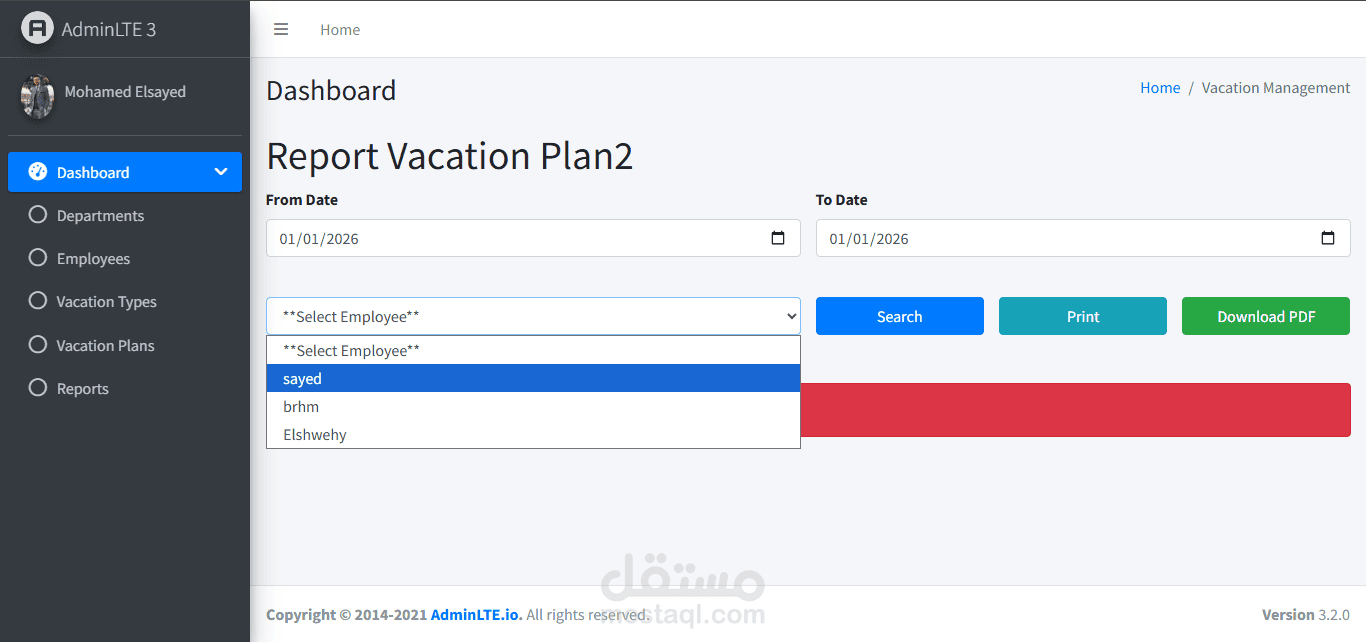This screenshot has width=1366, height=642.
Task: Click the circle icon beside Departments
Action: point(38,215)
